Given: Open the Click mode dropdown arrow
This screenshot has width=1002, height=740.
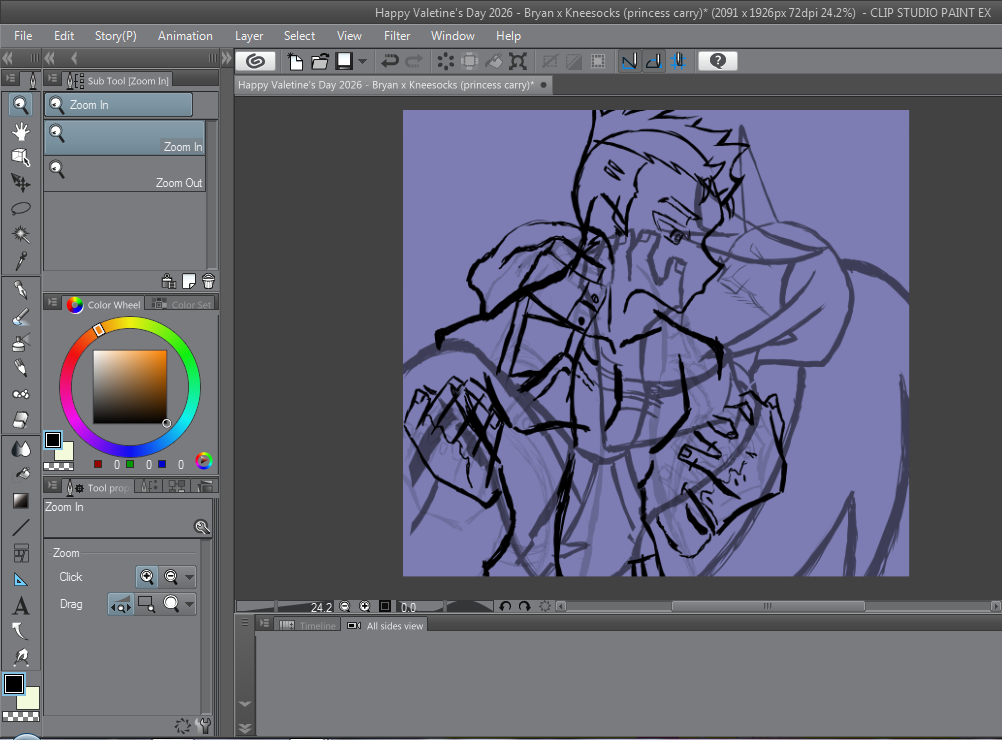Looking at the screenshot, I should [x=189, y=577].
